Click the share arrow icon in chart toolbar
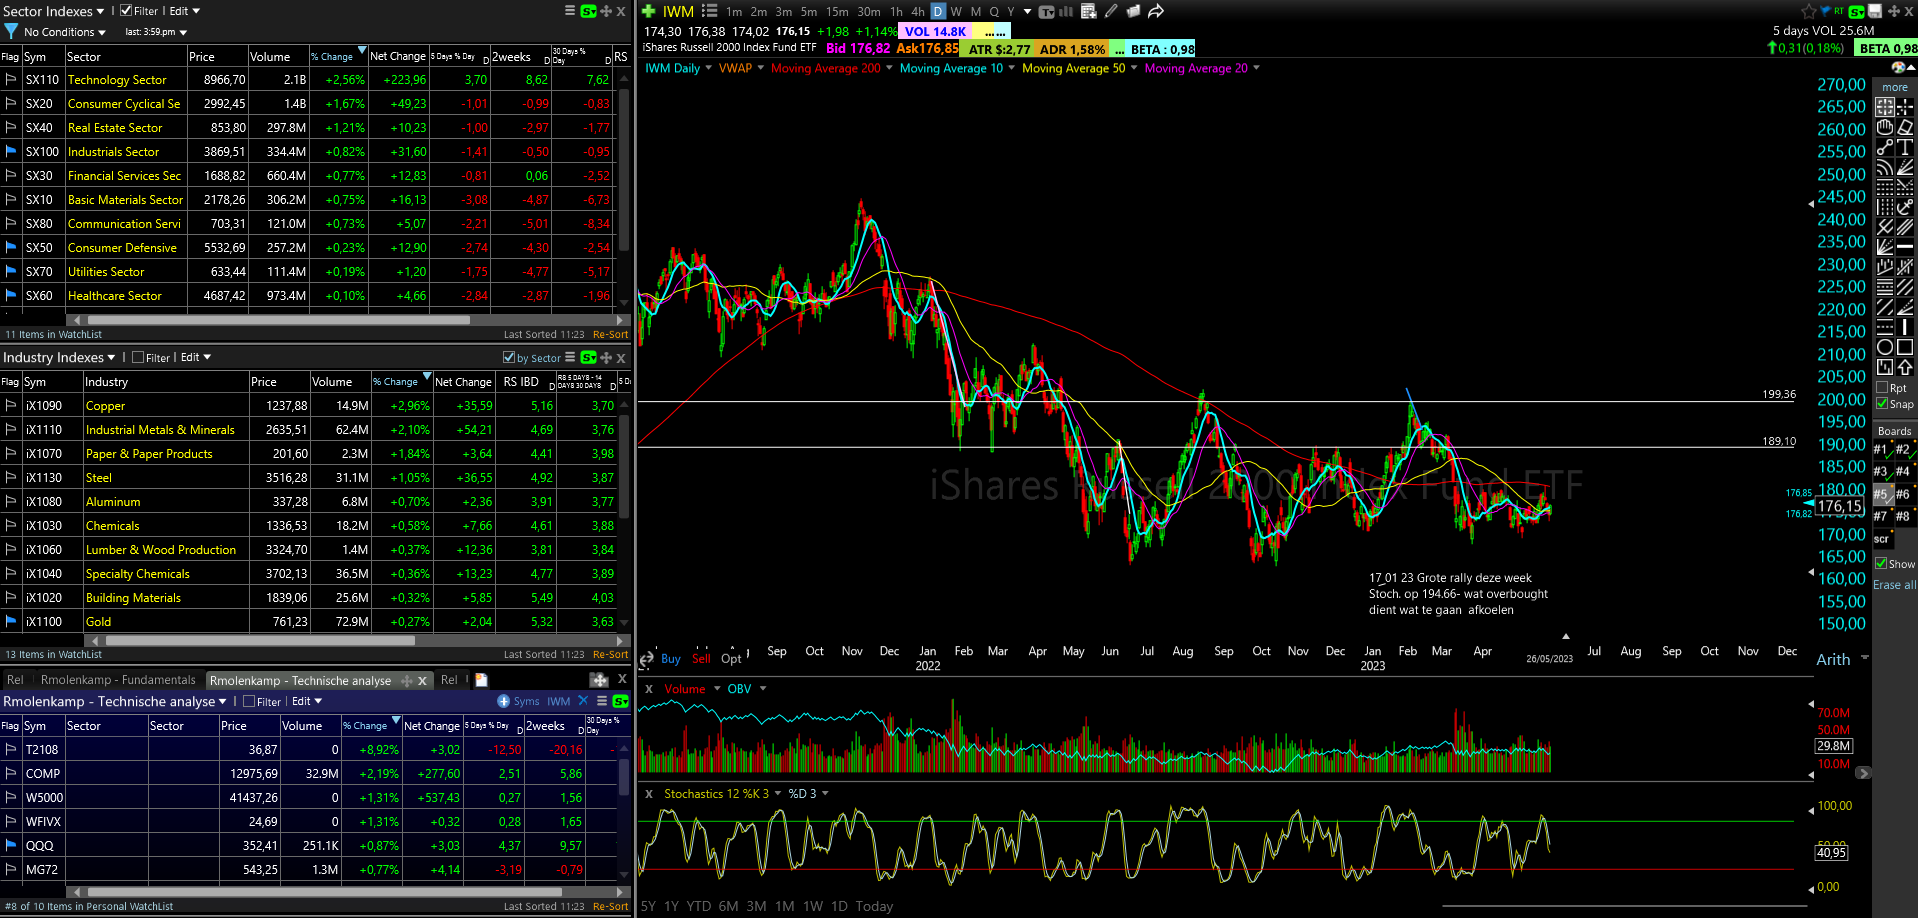The image size is (1918, 918). point(1156,11)
